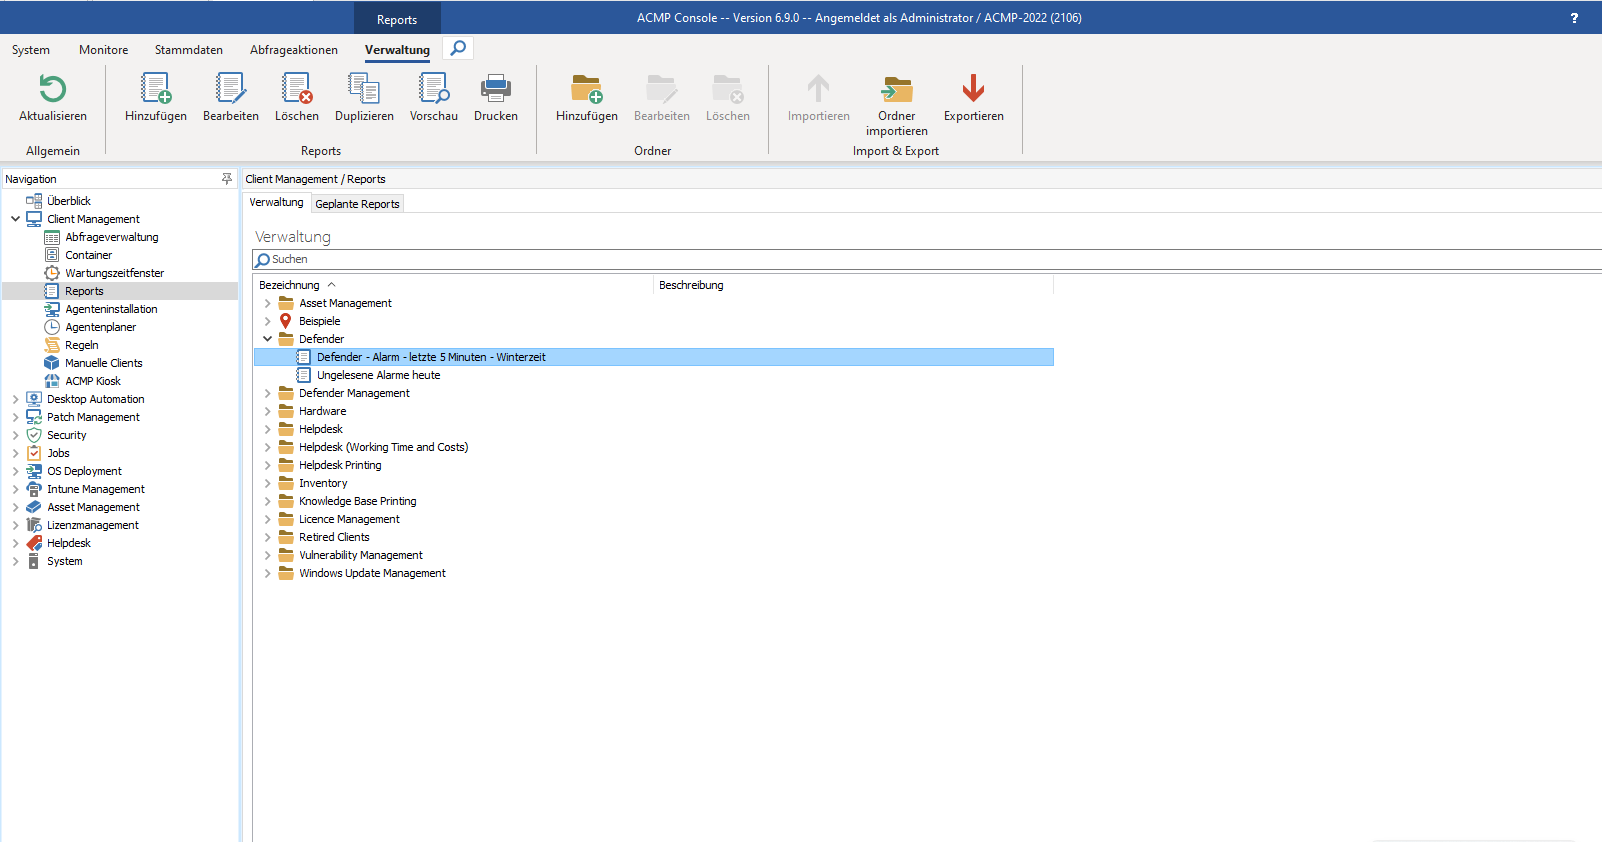Expand Desktop Automation navigation node

click(15, 399)
